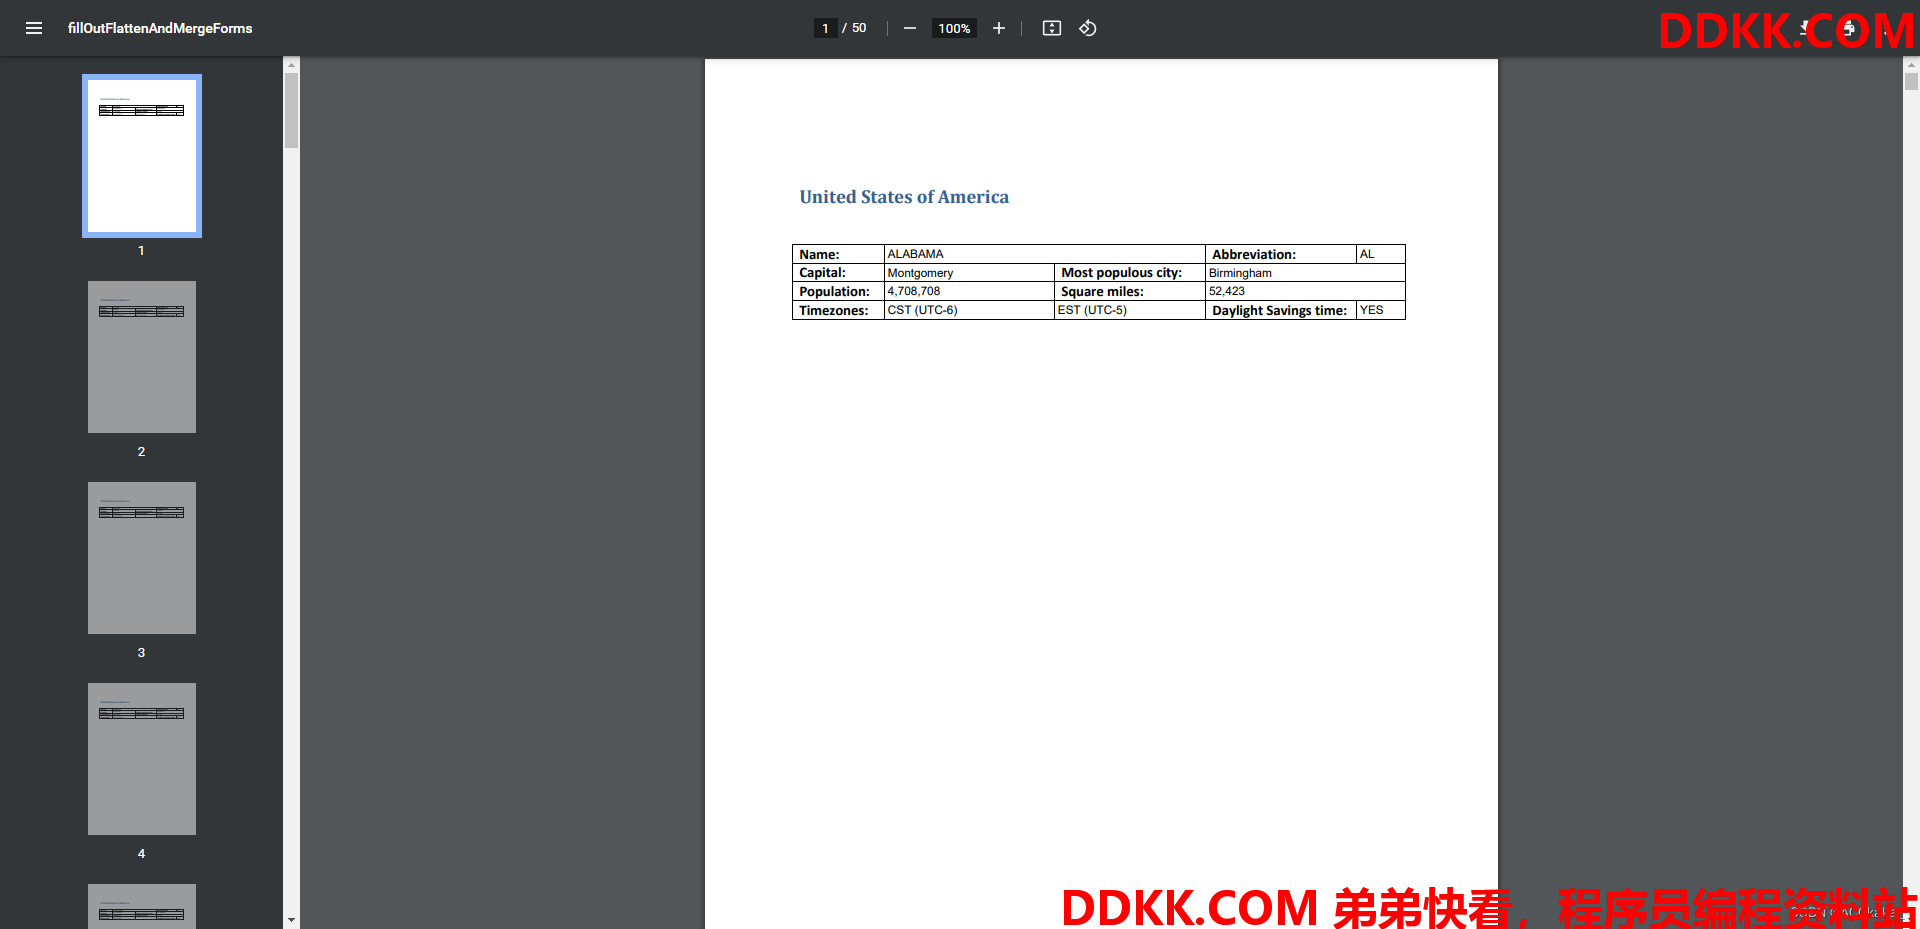This screenshot has height=929, width=1920.
Task: Click the "4,708,708" population value
Action: (x=914, y=291)
